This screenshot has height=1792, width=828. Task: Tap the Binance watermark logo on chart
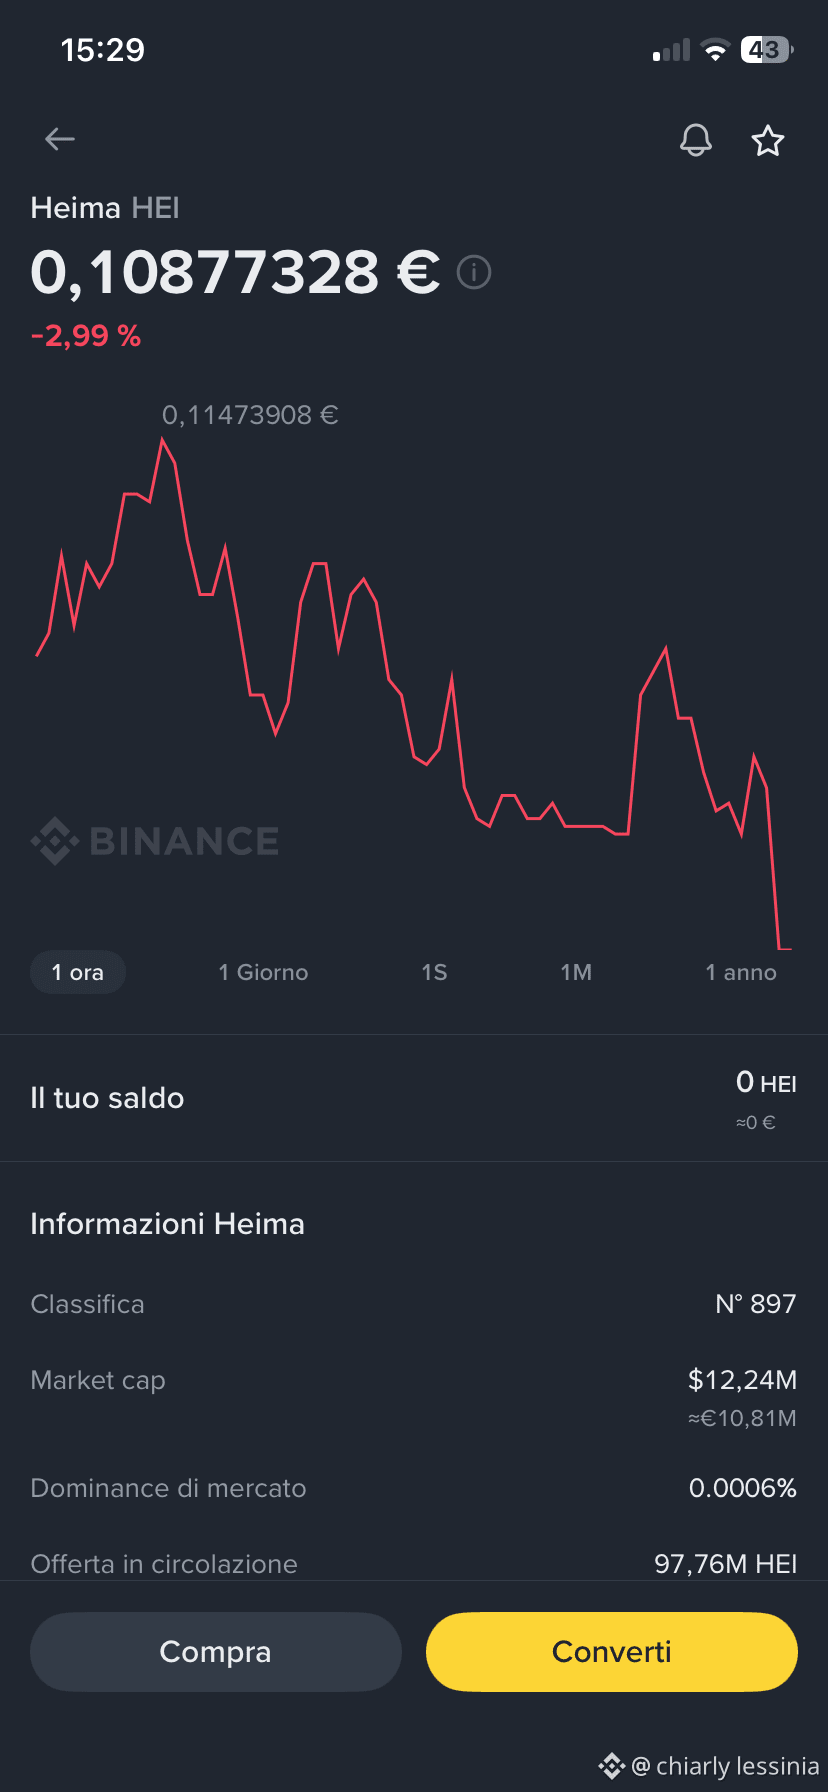coord(155,841)
